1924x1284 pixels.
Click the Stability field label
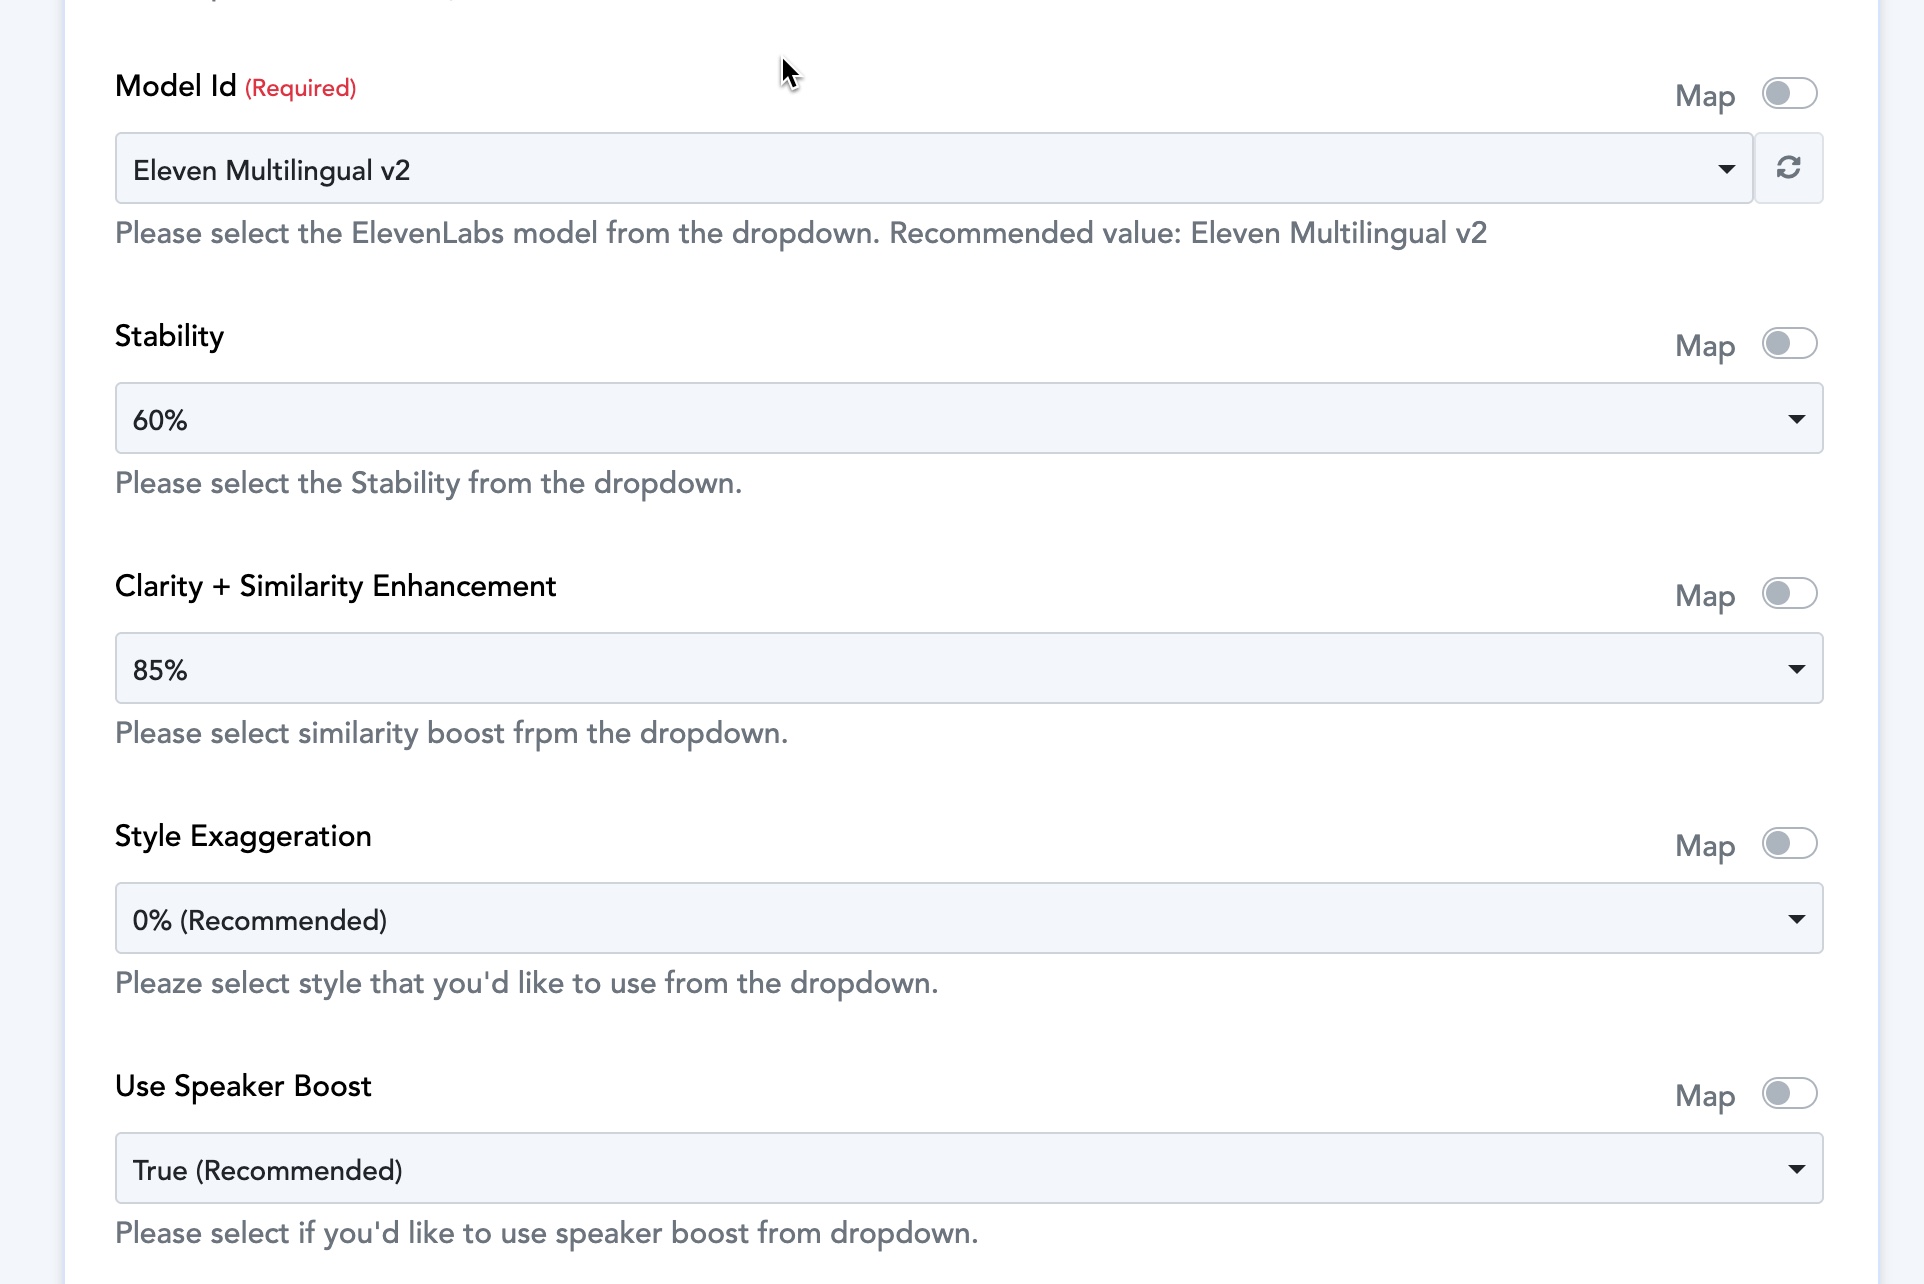click(x=169, y=336)
